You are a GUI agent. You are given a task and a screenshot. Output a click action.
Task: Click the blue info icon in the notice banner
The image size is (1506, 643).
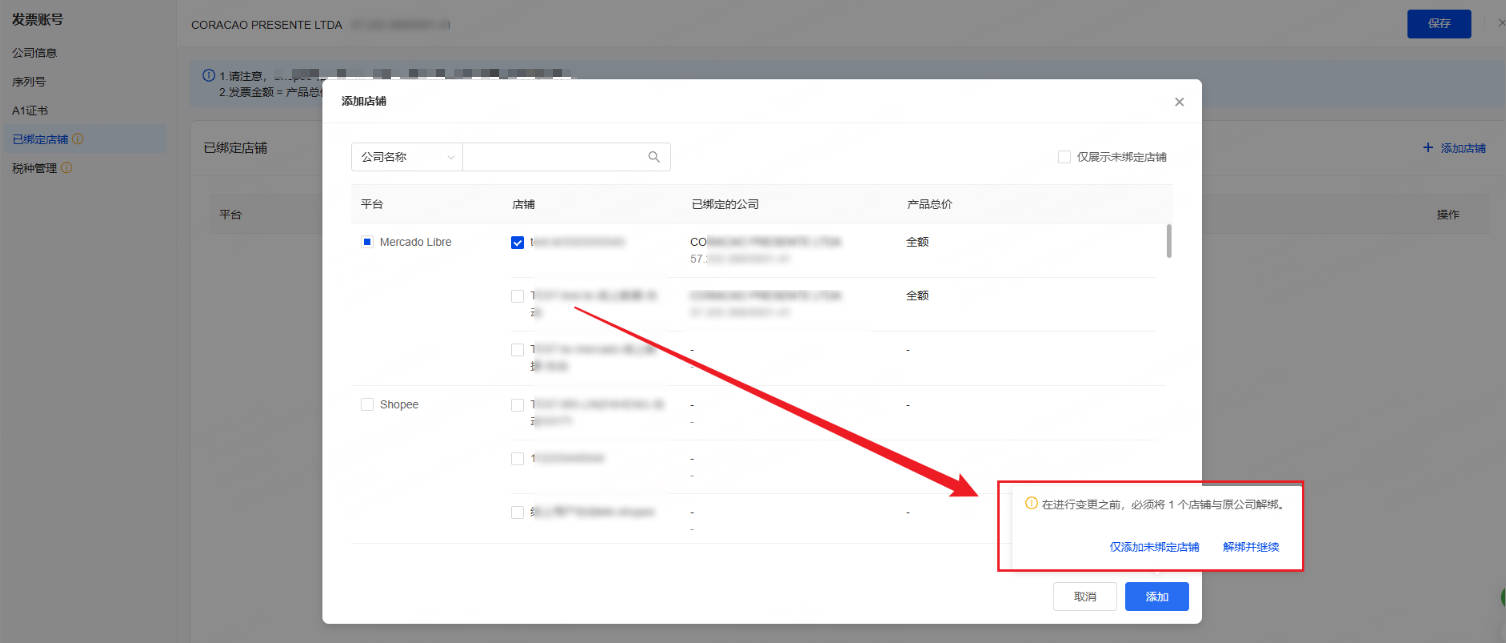[x=208, y=76]
